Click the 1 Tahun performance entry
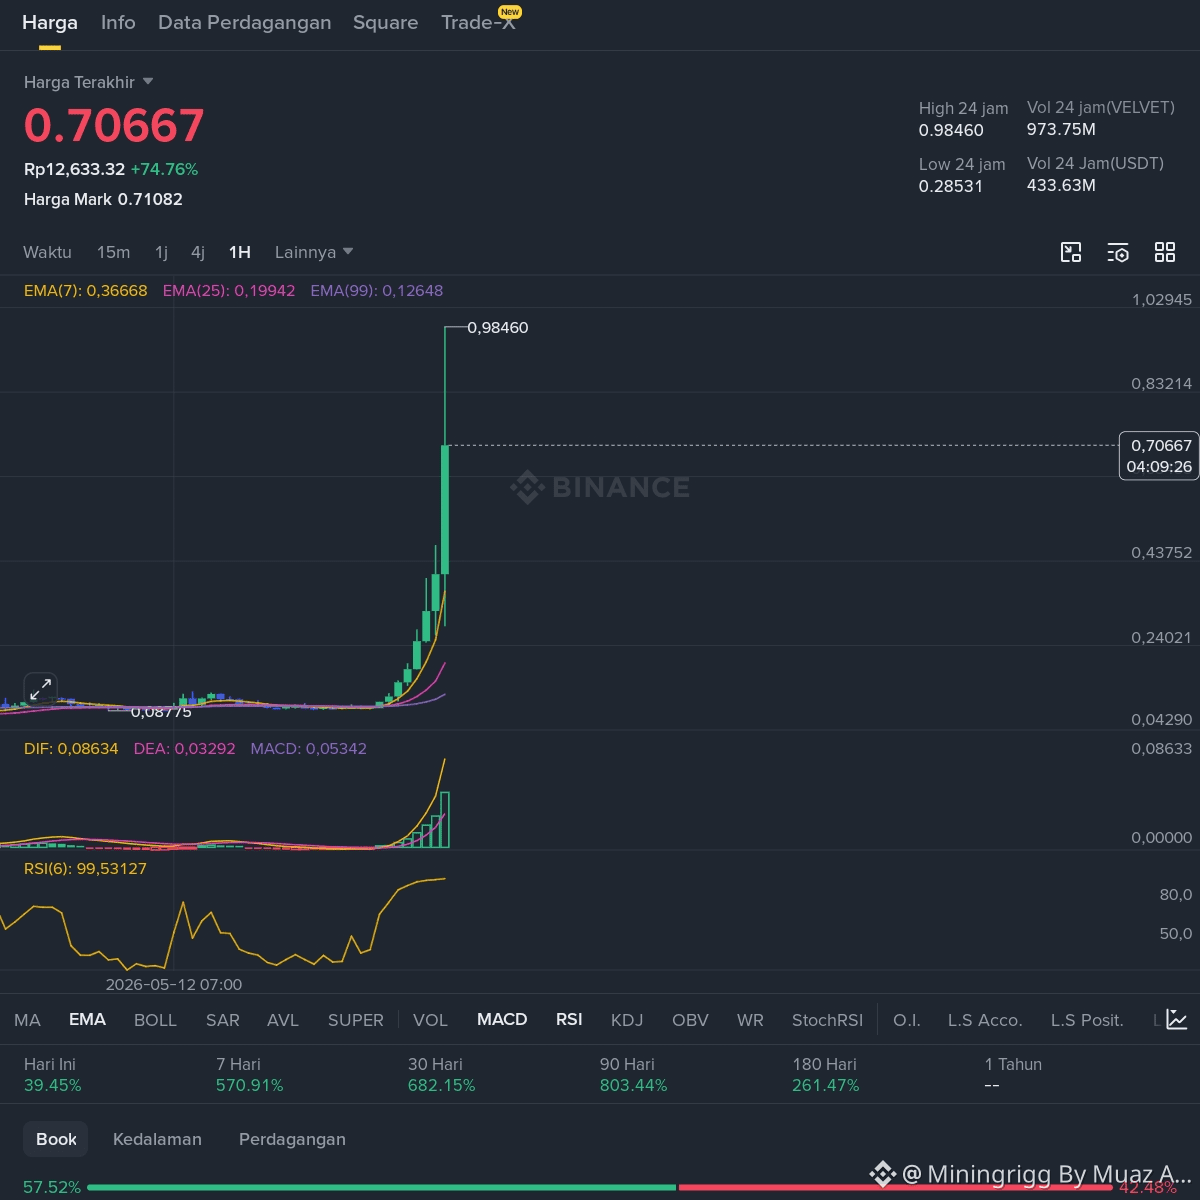Image resolution: width=1200 pixels, height=1200 pixels. pos(1013,1074)
